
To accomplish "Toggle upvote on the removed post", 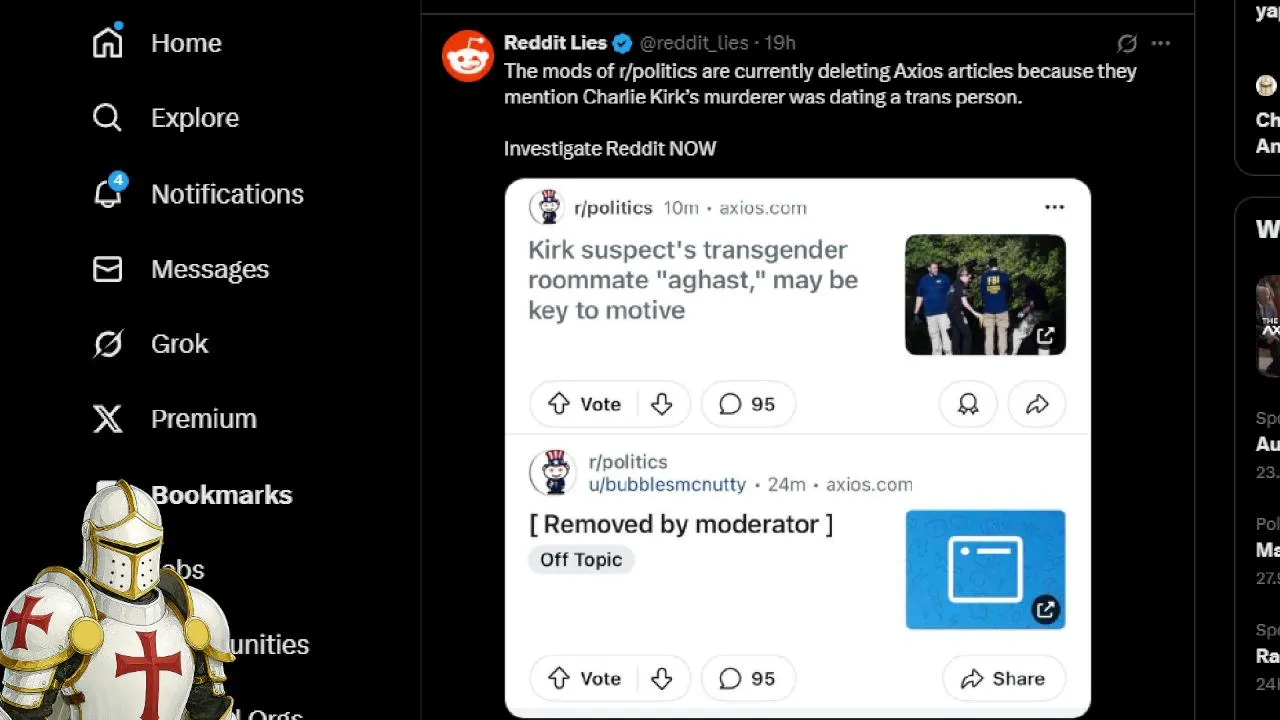I will (558, 678).
